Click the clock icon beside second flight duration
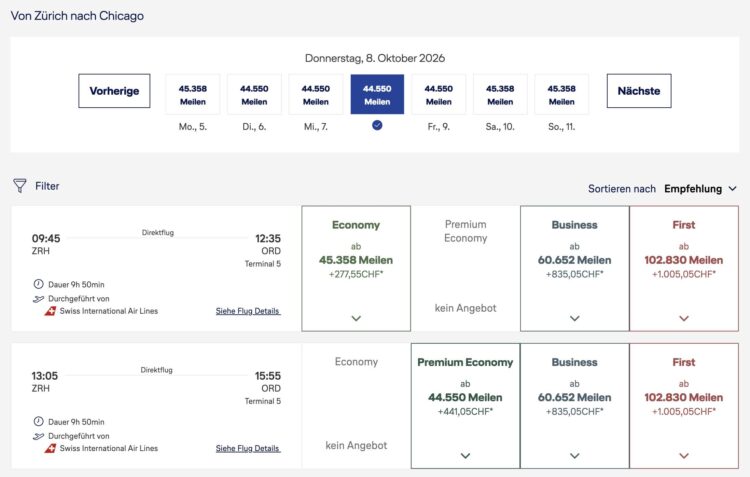Screen dimensions: 750x477 [x=38, y=422]
